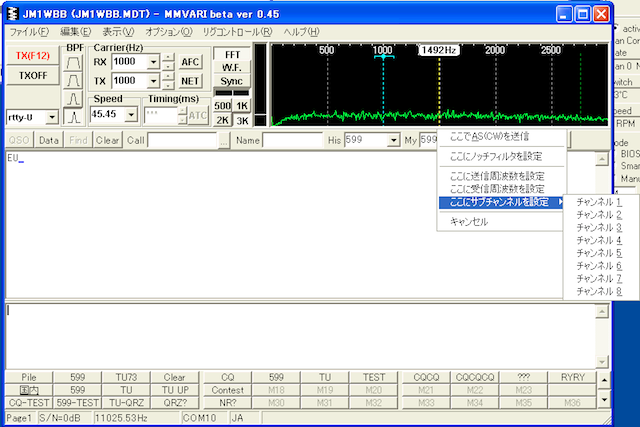
Task: Click the CQCQCQ macro button
Action: tap(475, 377)
